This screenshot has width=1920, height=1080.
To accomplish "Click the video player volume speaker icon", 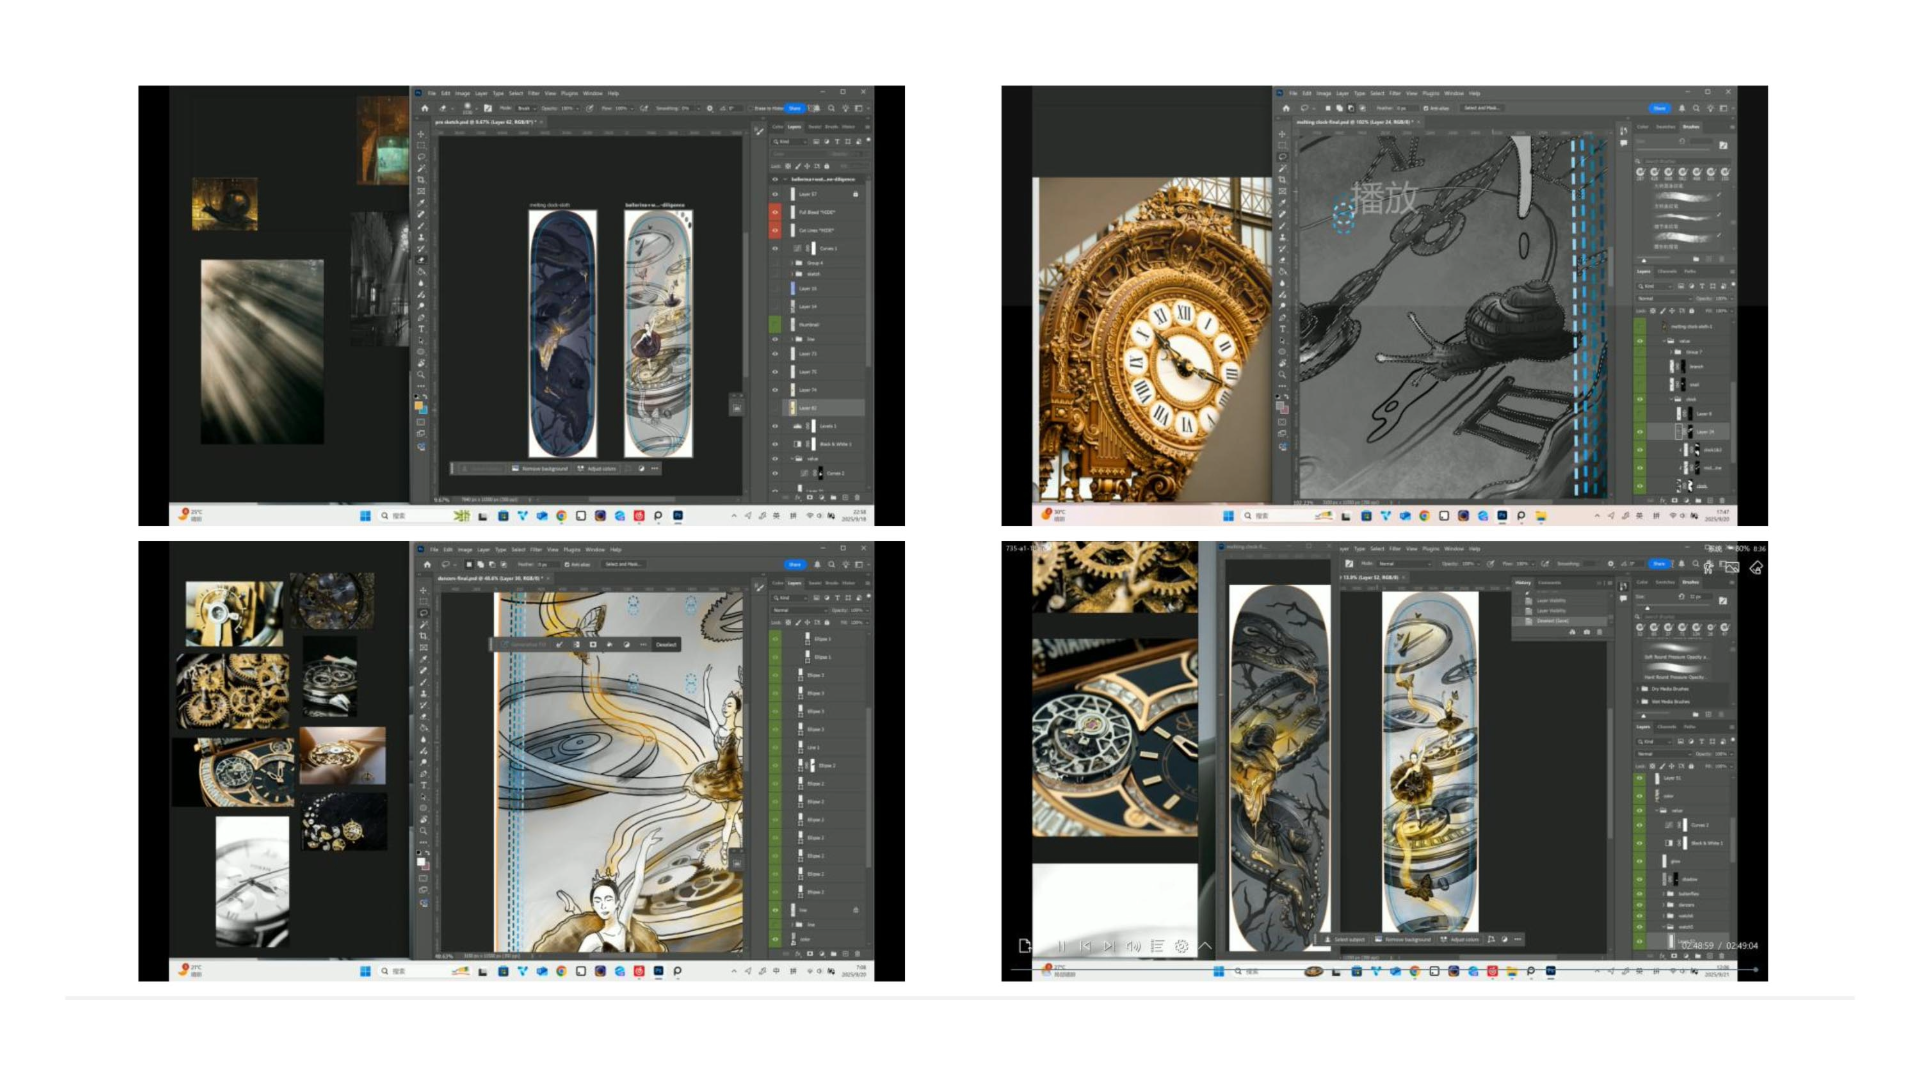I will pyautogui.click(x=1133, y=946).
